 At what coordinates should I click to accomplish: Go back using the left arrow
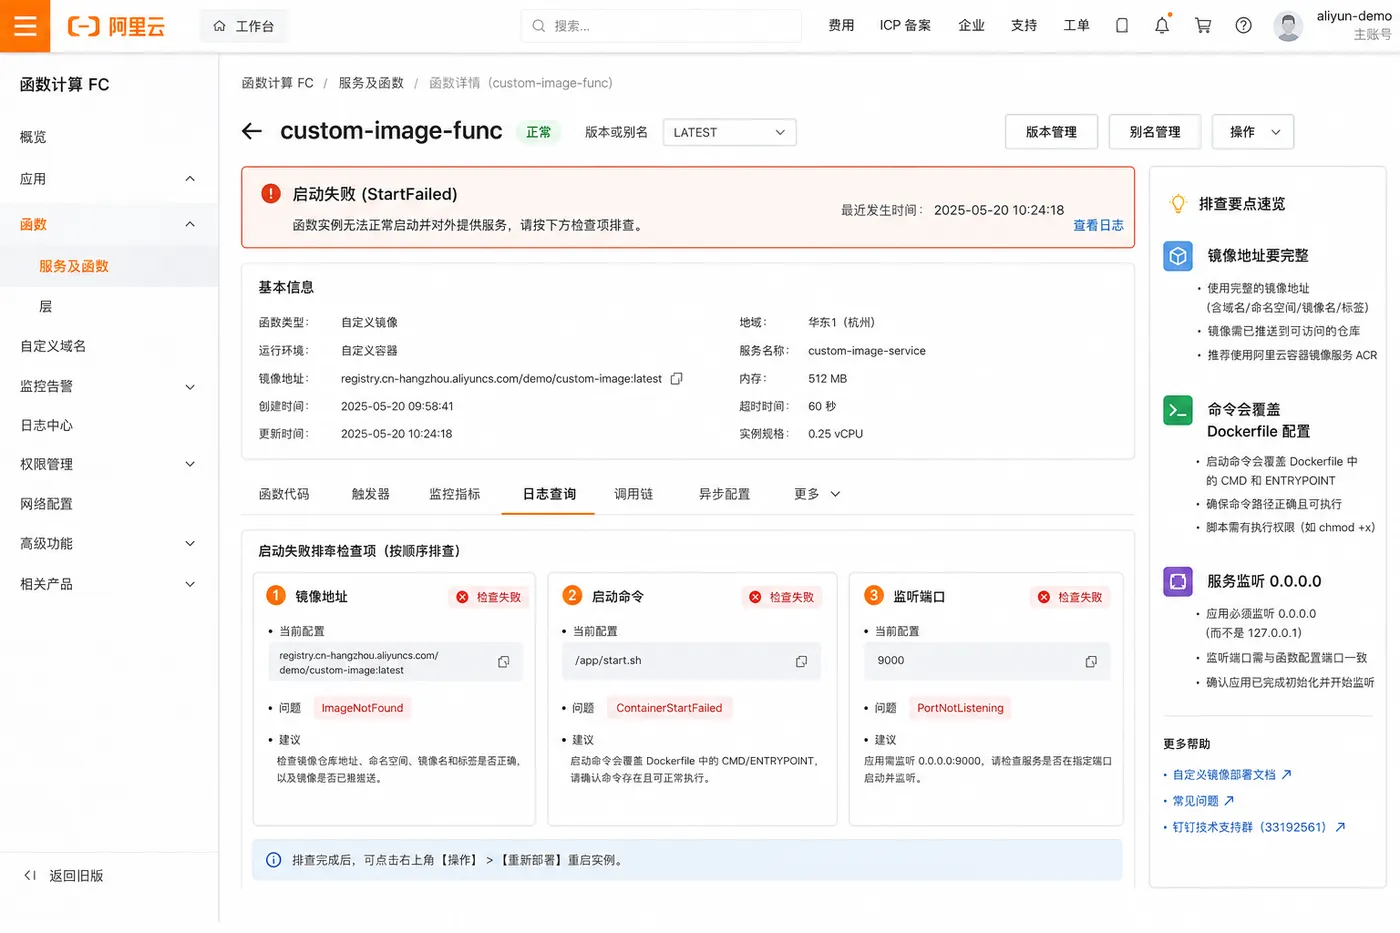coord(252,131)
